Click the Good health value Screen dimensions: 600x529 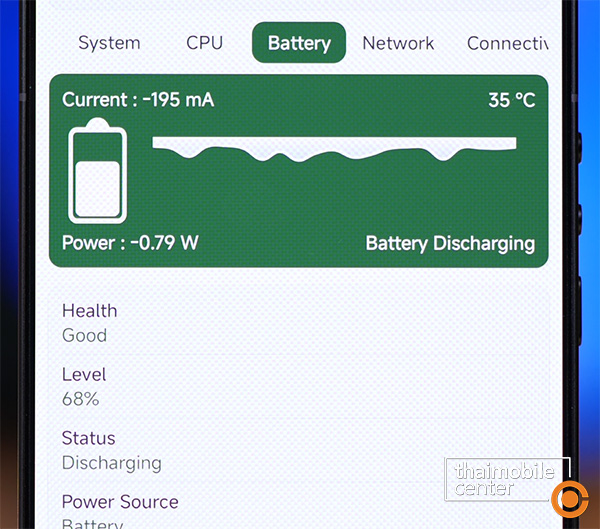[x=84, y=335]
